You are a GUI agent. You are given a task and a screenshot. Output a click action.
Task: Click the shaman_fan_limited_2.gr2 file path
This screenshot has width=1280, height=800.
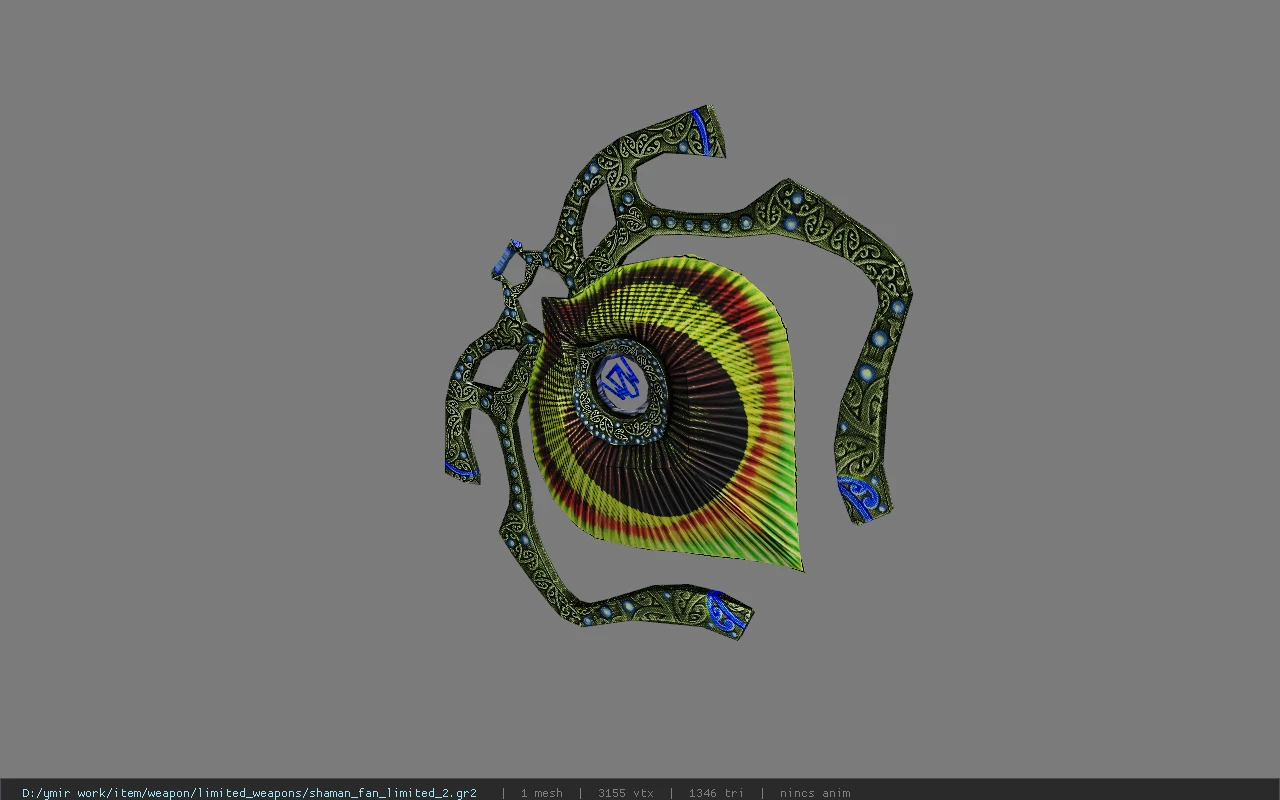[x=249, y=793]
